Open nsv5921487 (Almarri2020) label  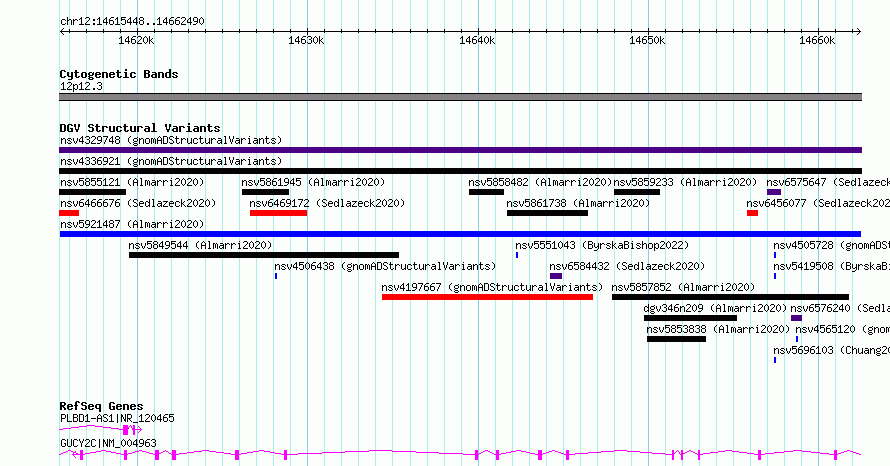pos(132,224)
